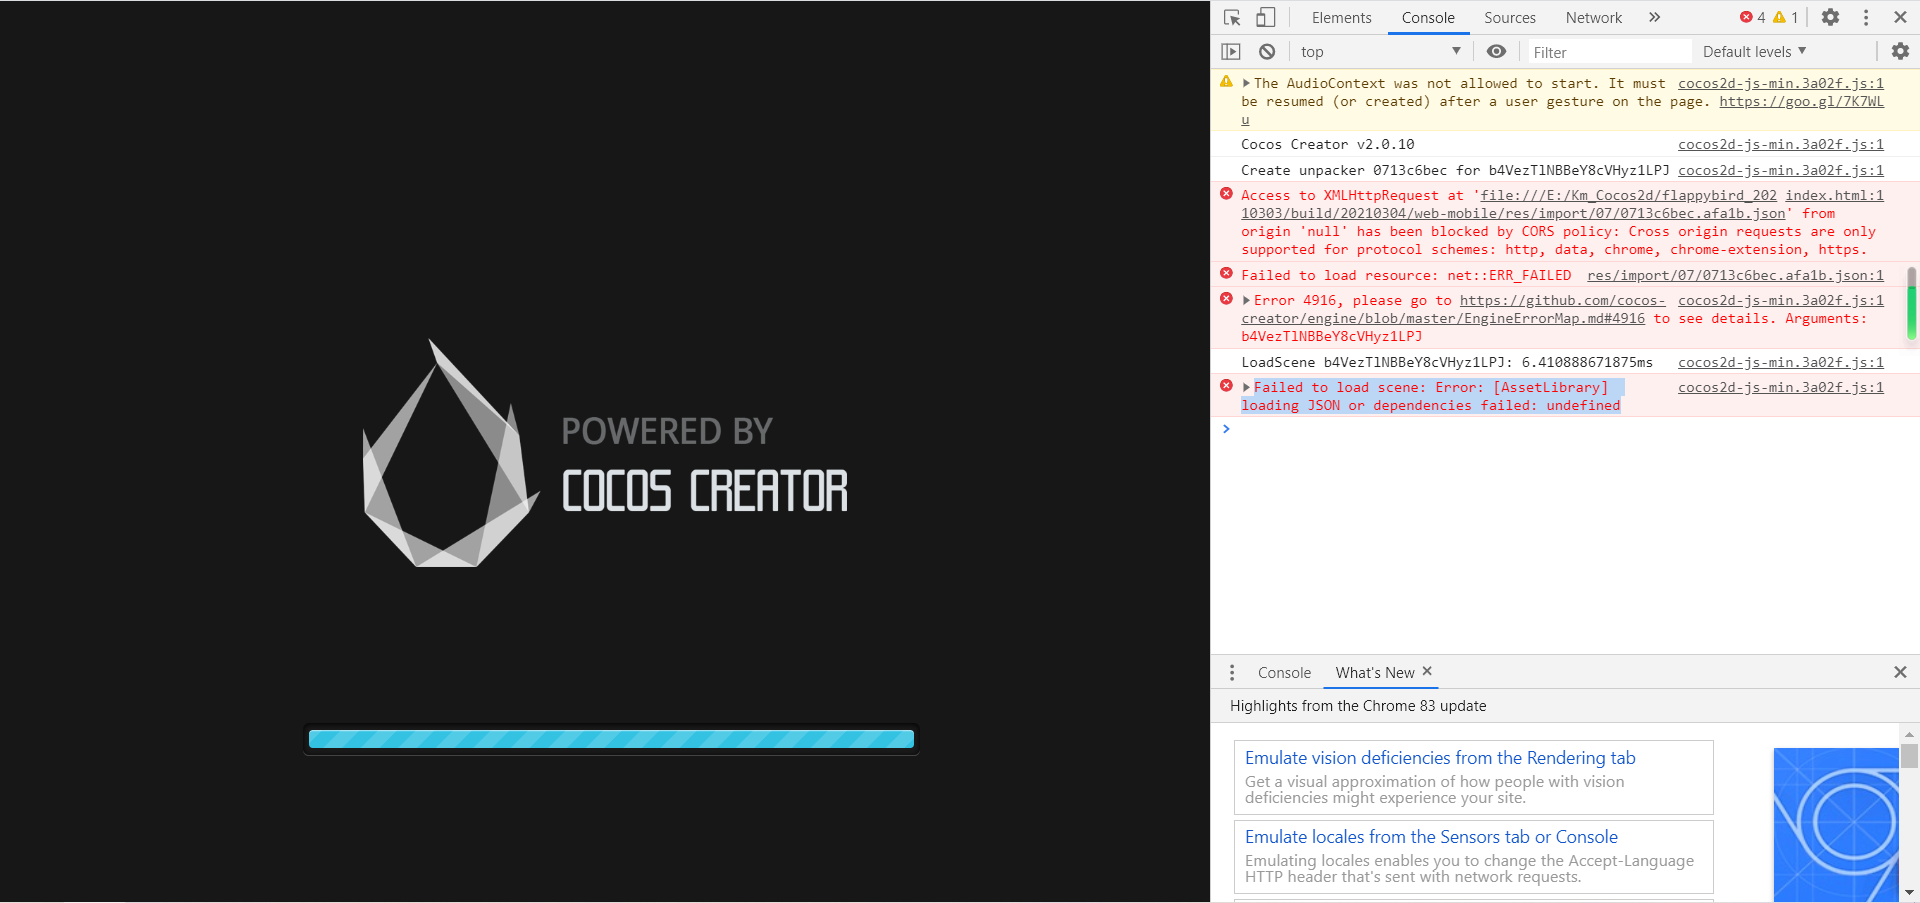Click What's New scrollbar up arrow

[1909, 734]
